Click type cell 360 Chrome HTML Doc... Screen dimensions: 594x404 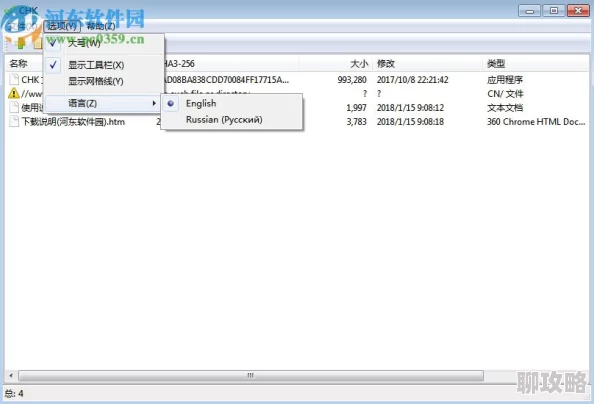tap(536, 122)
